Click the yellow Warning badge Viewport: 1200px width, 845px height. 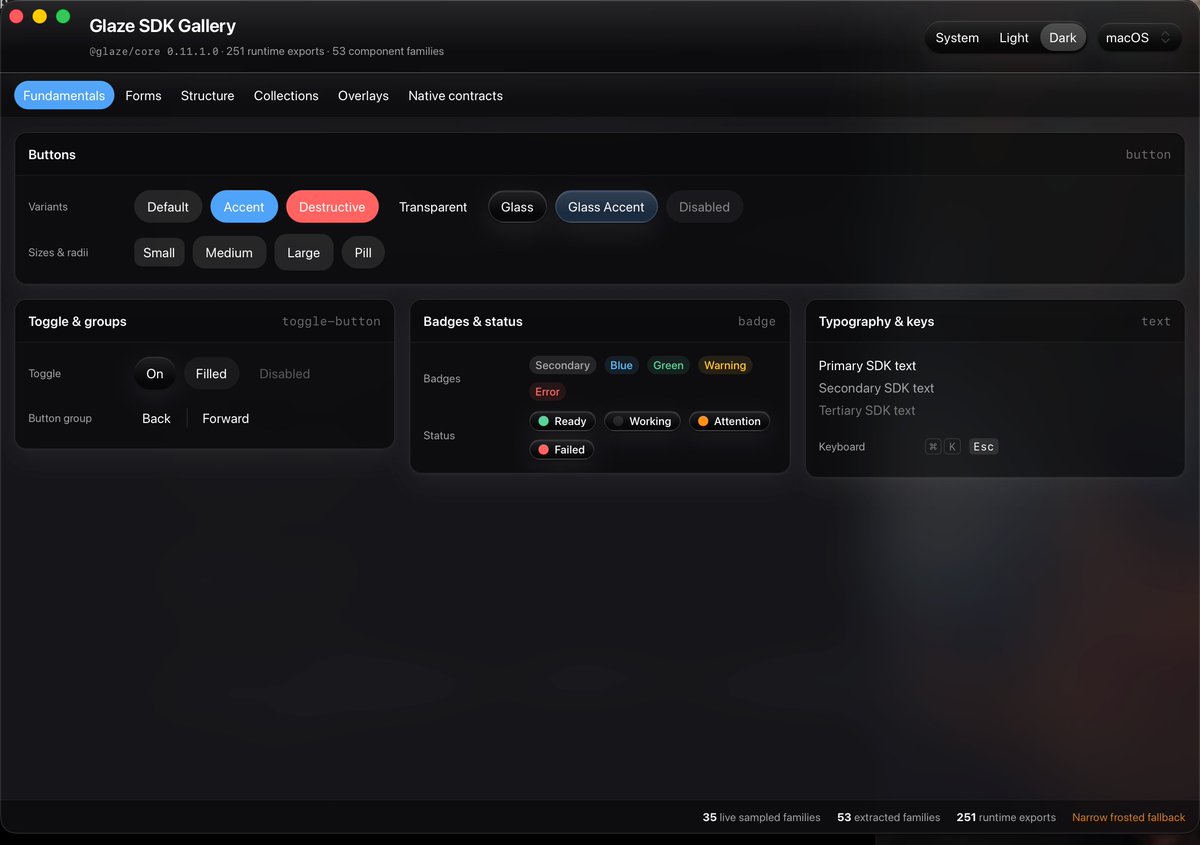click(x=725, y=366)
